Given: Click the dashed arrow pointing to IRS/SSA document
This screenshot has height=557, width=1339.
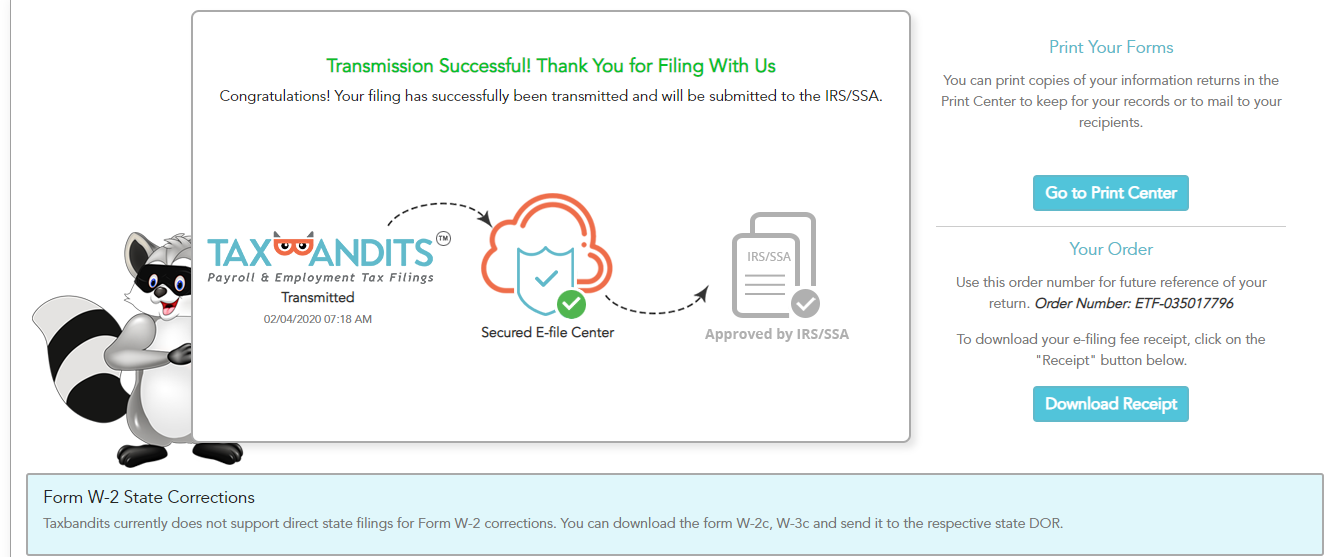Looking at the screenshot, I should (x=656, y=302).
